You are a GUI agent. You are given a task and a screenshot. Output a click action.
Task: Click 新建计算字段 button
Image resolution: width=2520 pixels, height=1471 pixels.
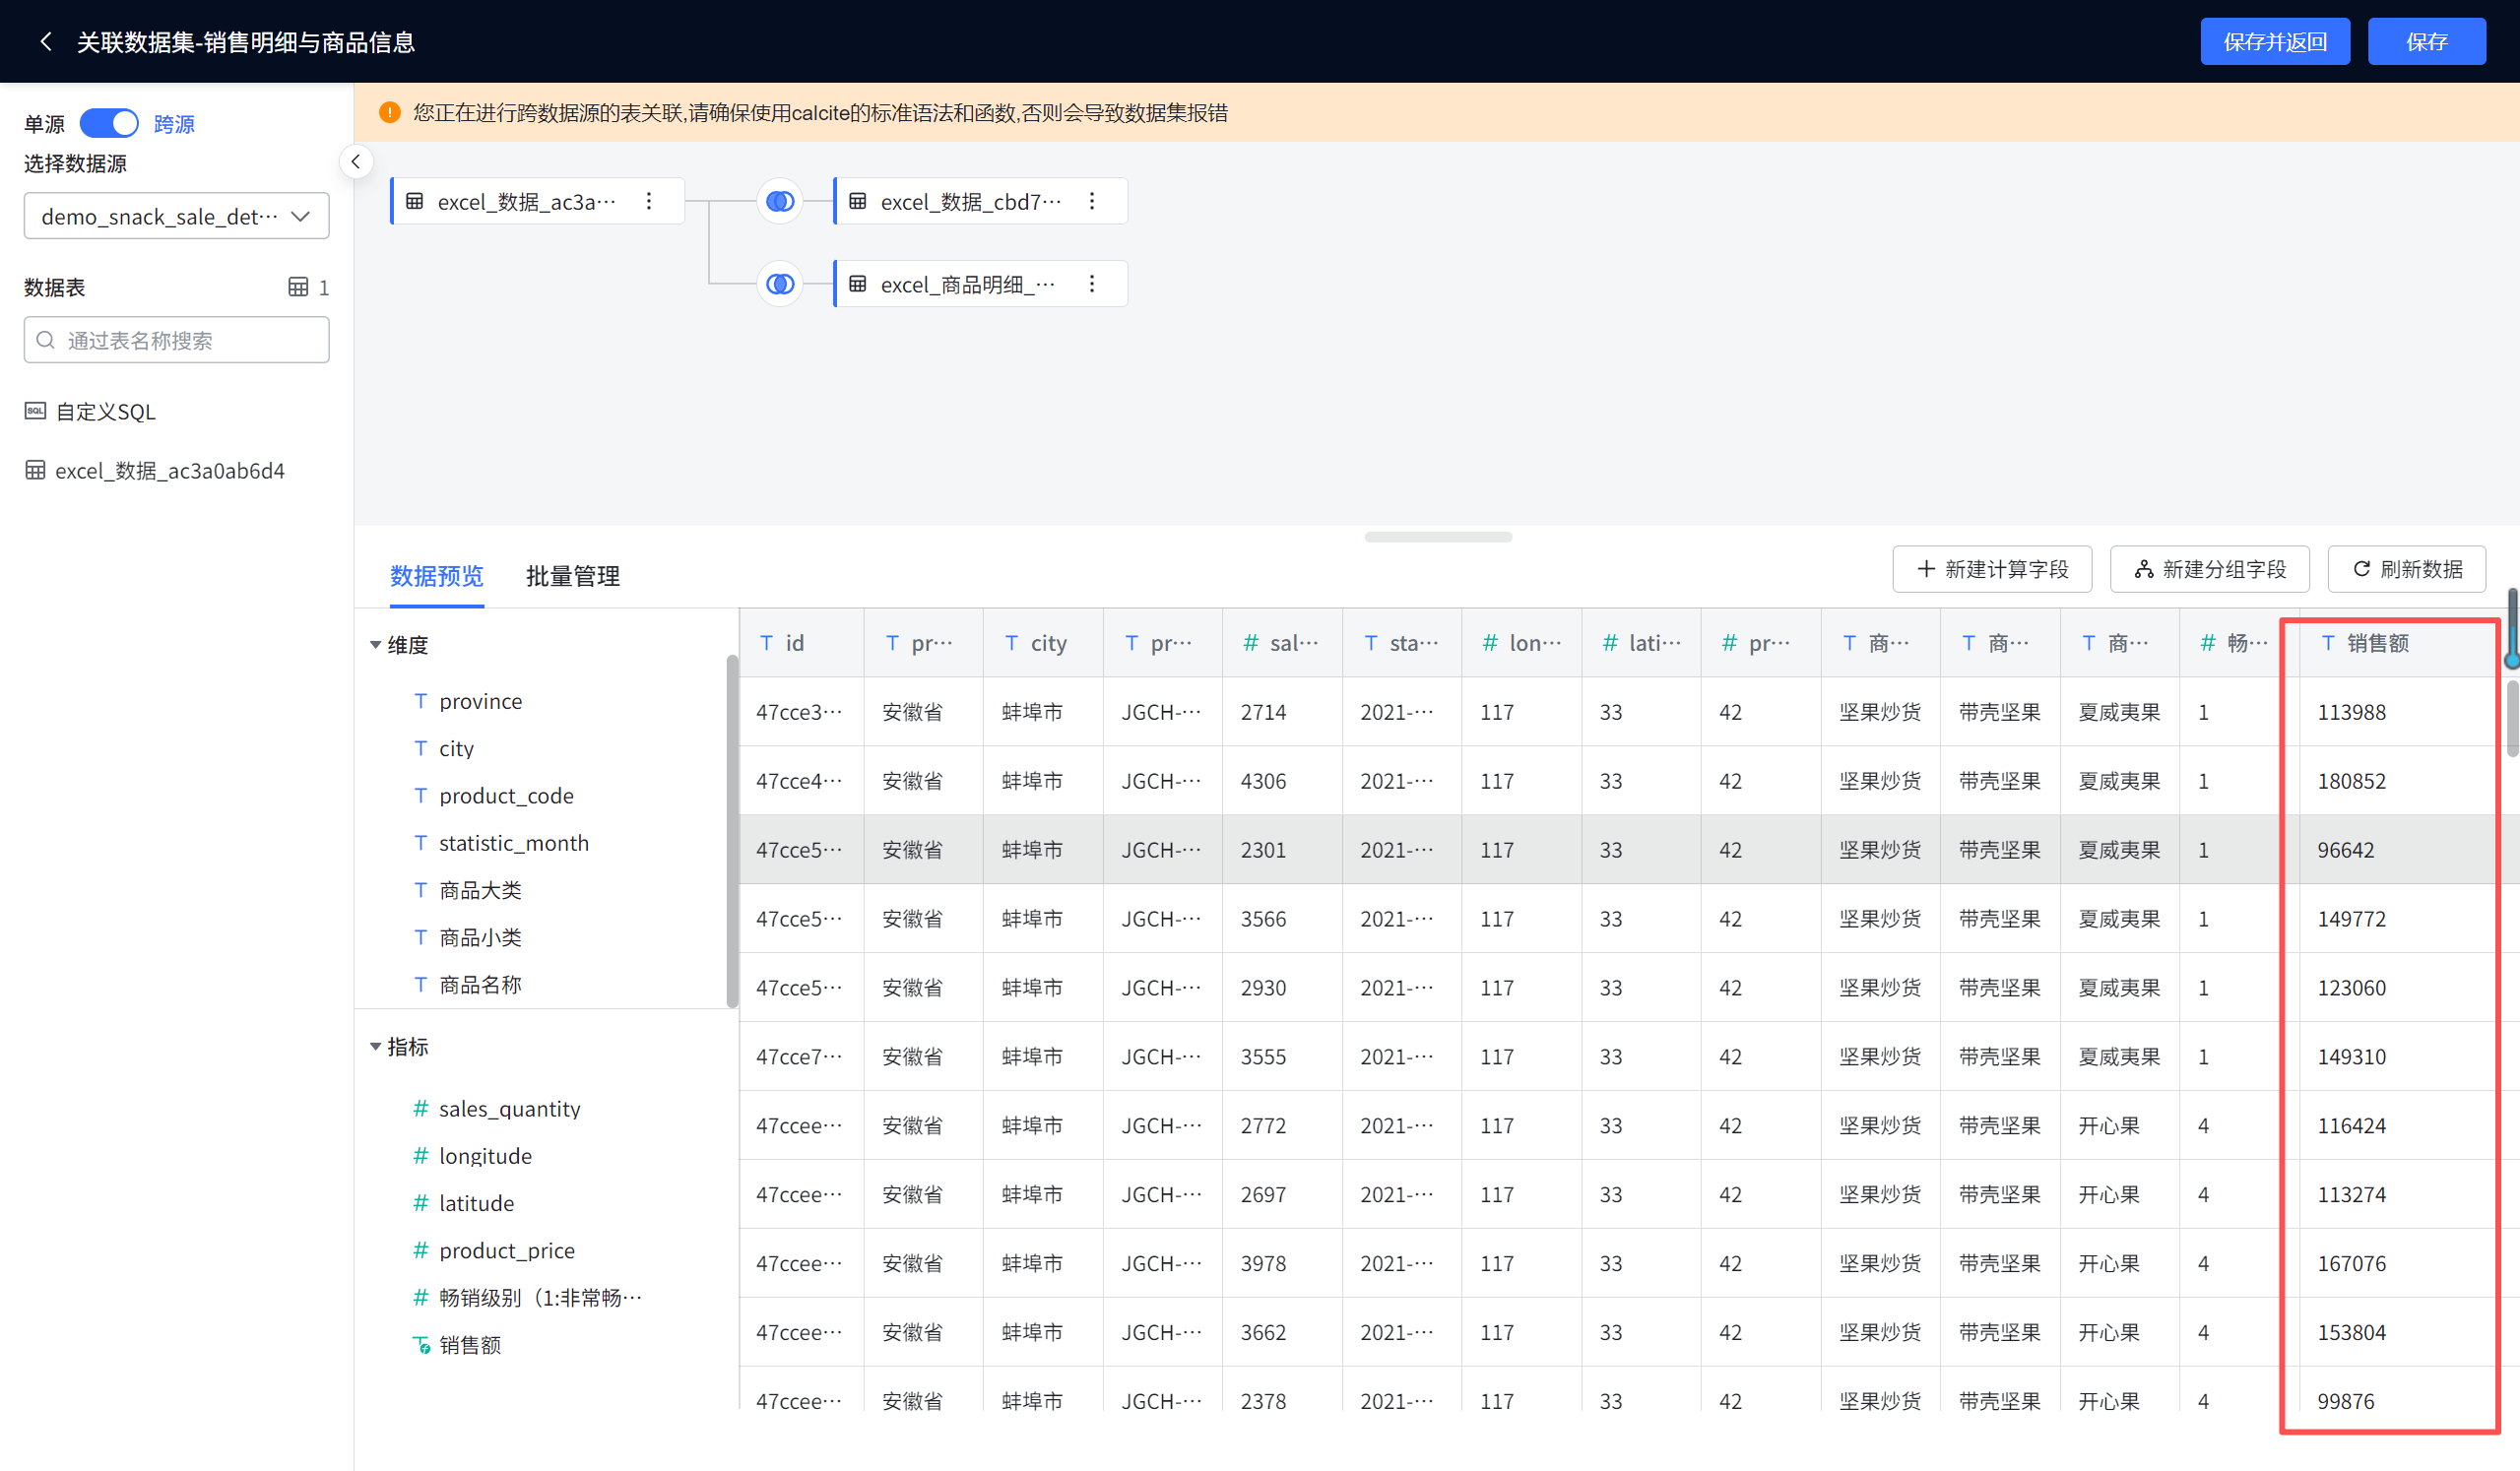pyautogui.click(x=1991, y=569)
